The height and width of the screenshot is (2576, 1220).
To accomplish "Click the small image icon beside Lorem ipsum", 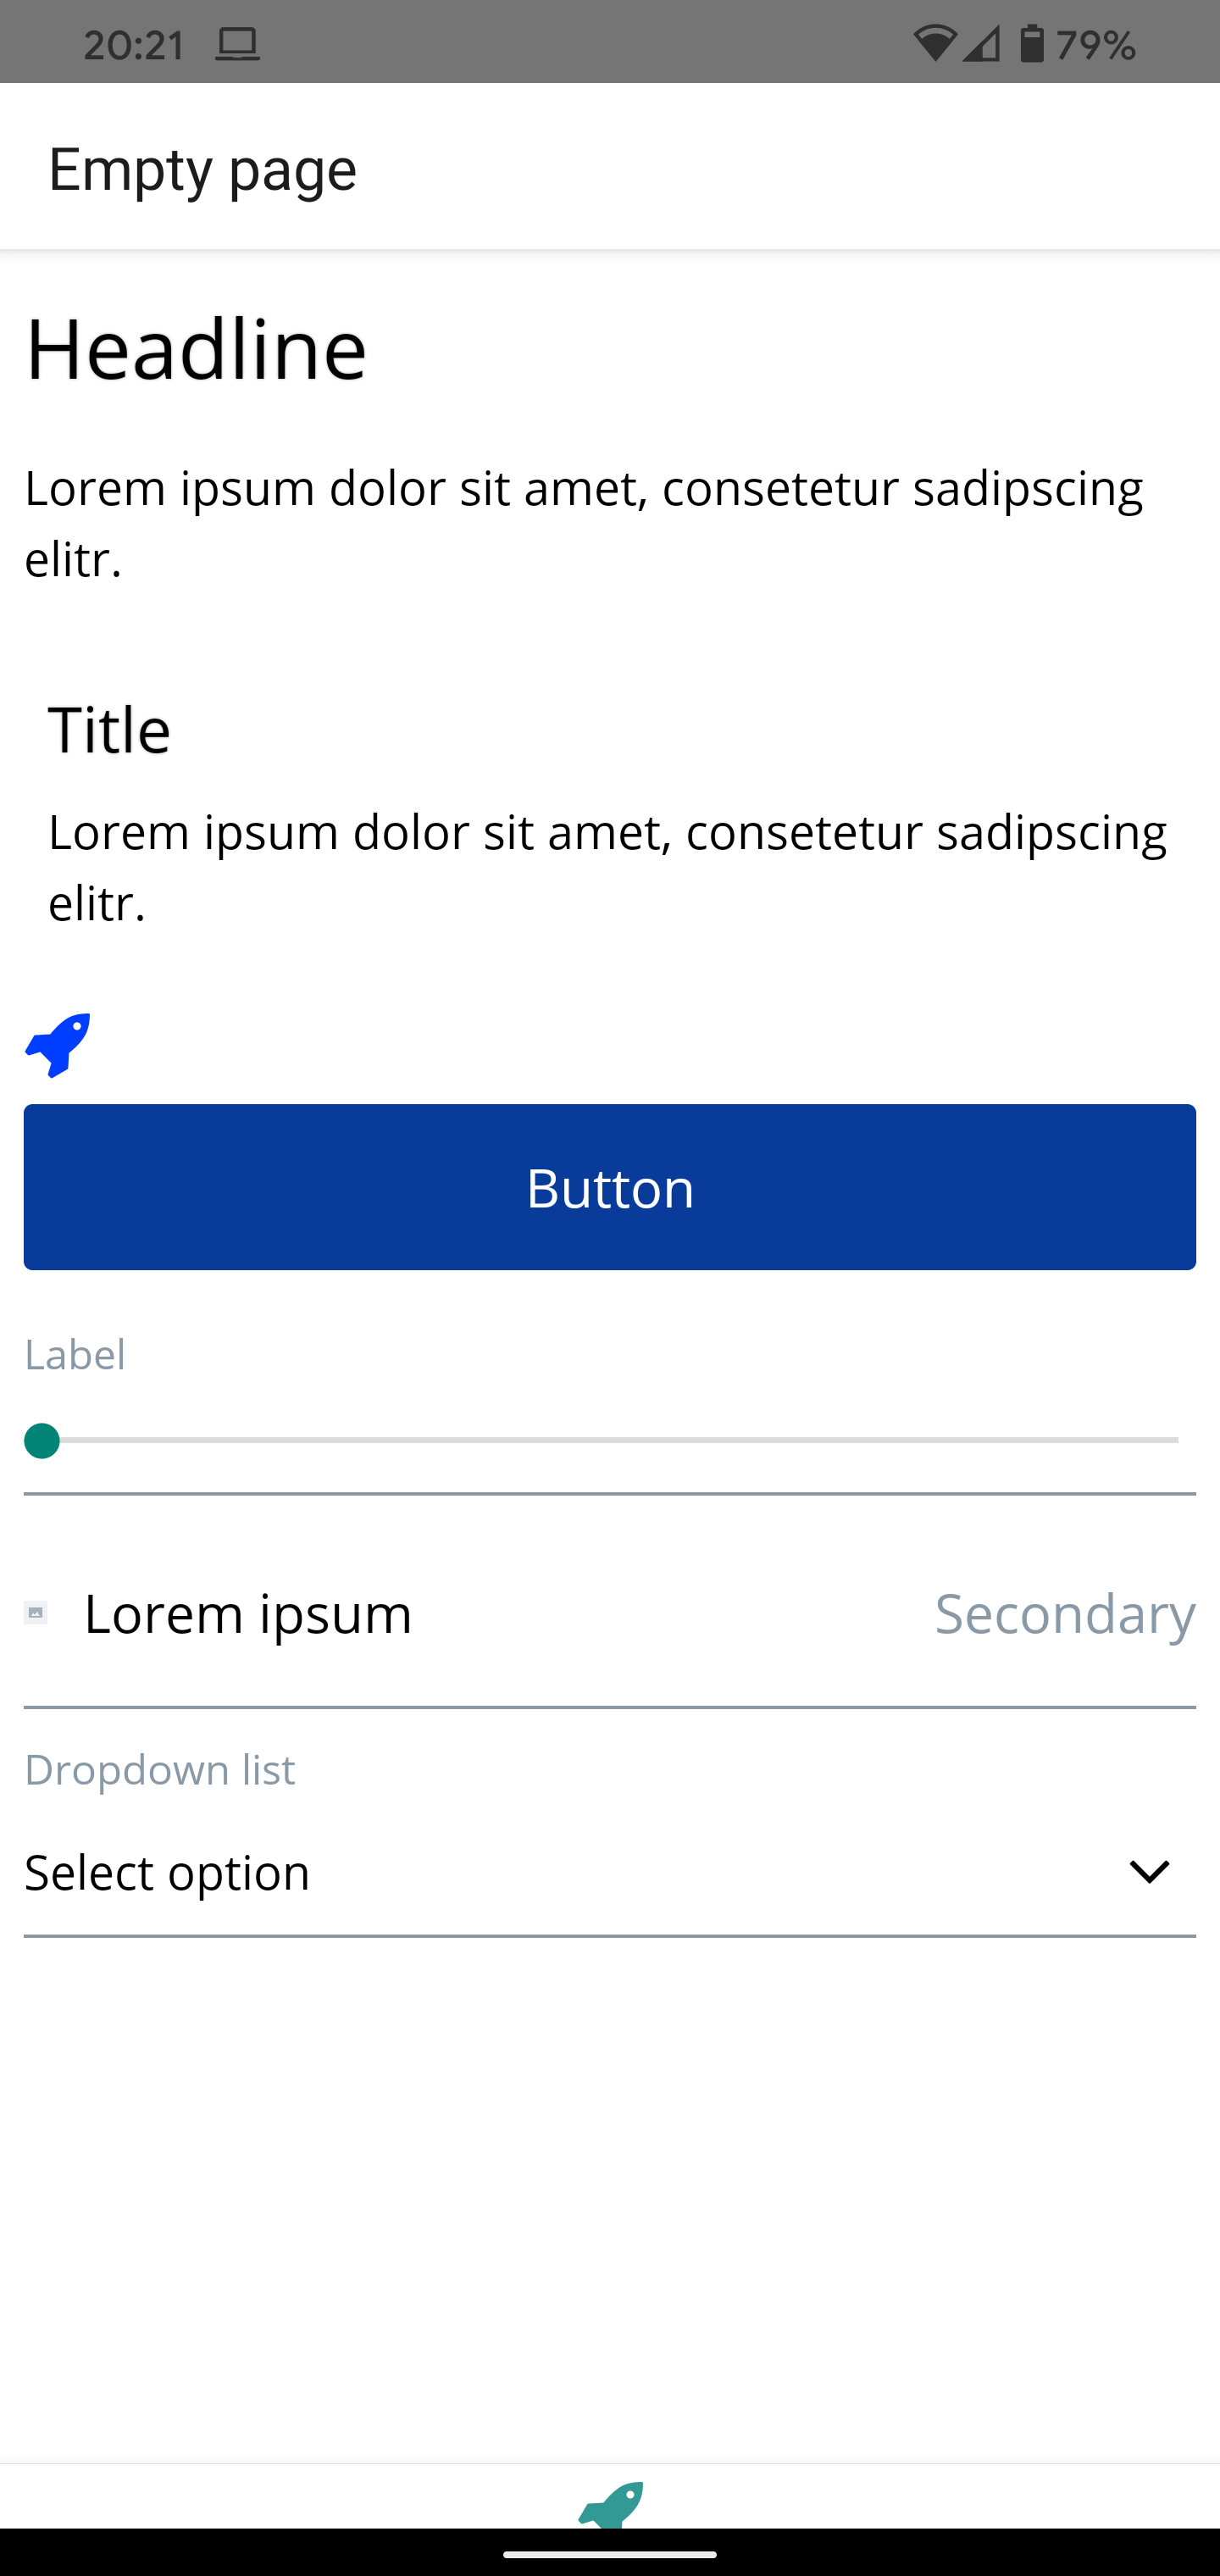I will pyautogui.click(x=36, y=1612).
